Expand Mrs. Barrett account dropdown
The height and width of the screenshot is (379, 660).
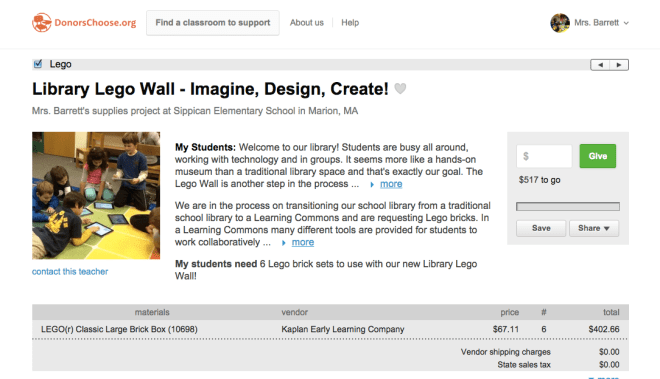626,23
